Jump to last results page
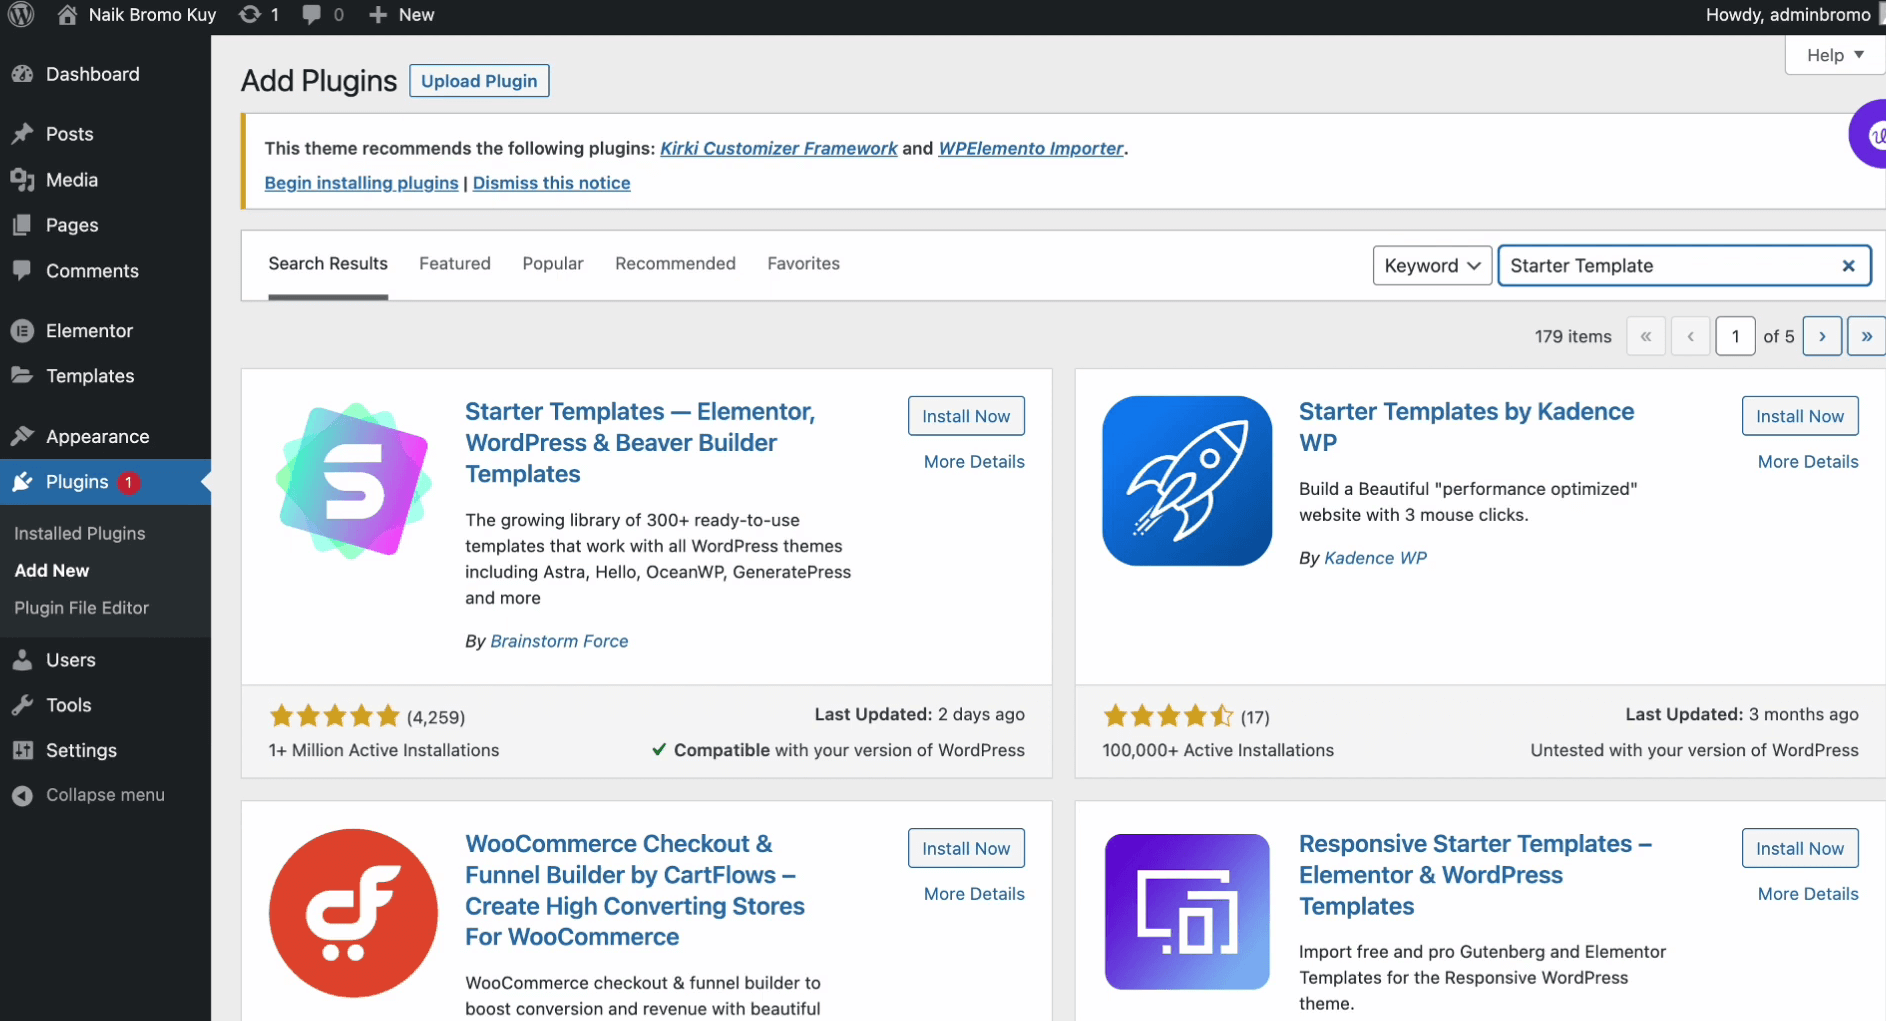This screenshot has width=1886, height=1021. tap(1866, 336)
